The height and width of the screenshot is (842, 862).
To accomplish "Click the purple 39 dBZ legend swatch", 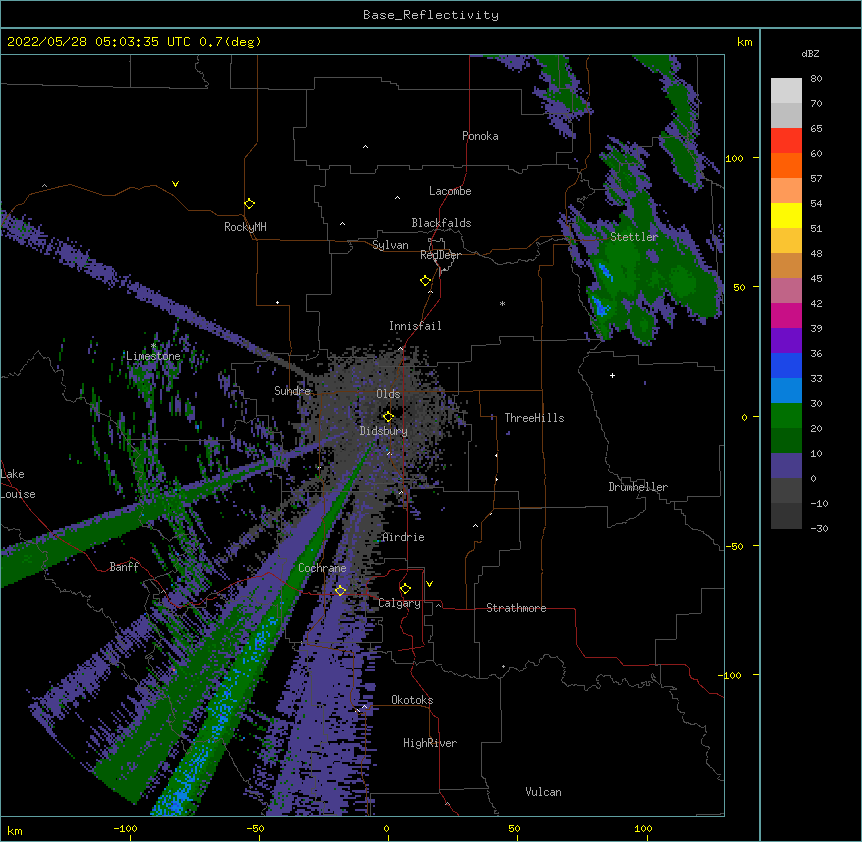I will (786, 341).
